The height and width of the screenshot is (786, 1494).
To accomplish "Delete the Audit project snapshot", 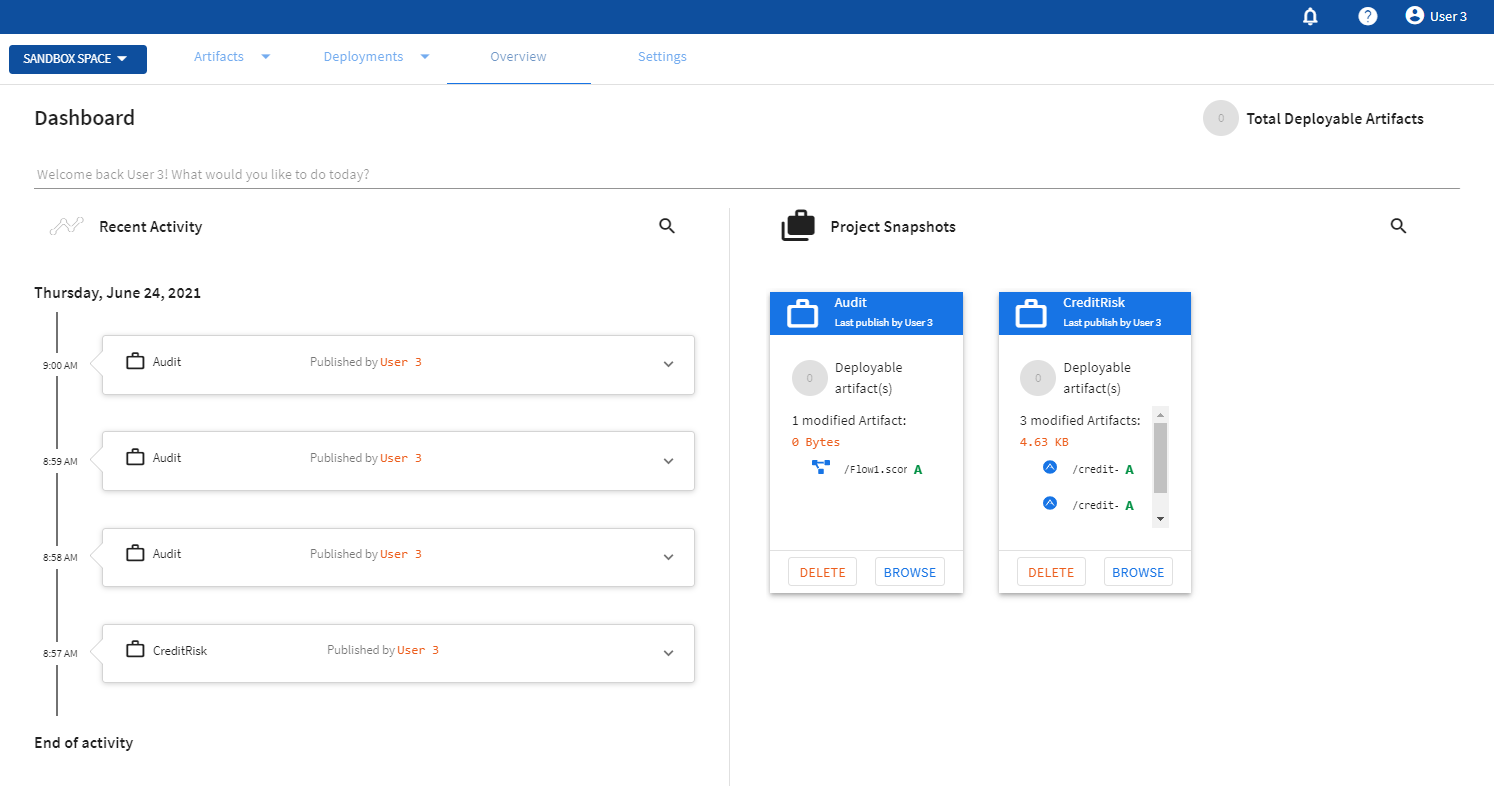I will [822, 572].
